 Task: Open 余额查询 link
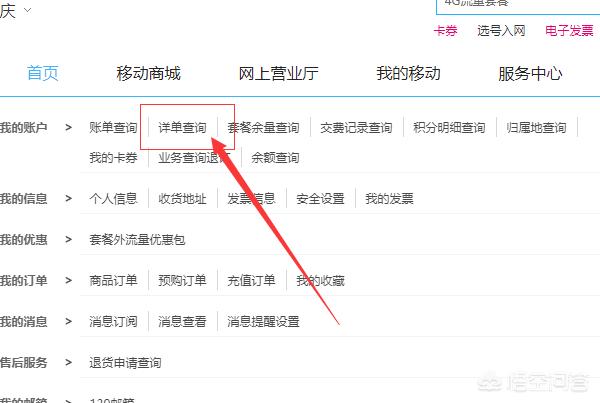point(275,157)
